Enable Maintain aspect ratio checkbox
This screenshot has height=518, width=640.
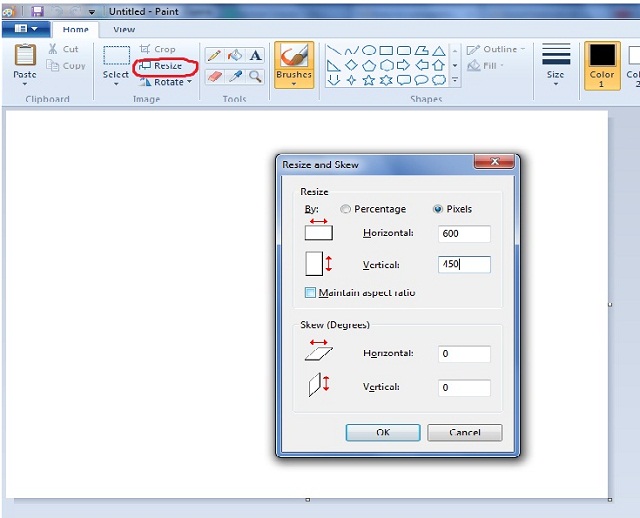tap(310, 293)
